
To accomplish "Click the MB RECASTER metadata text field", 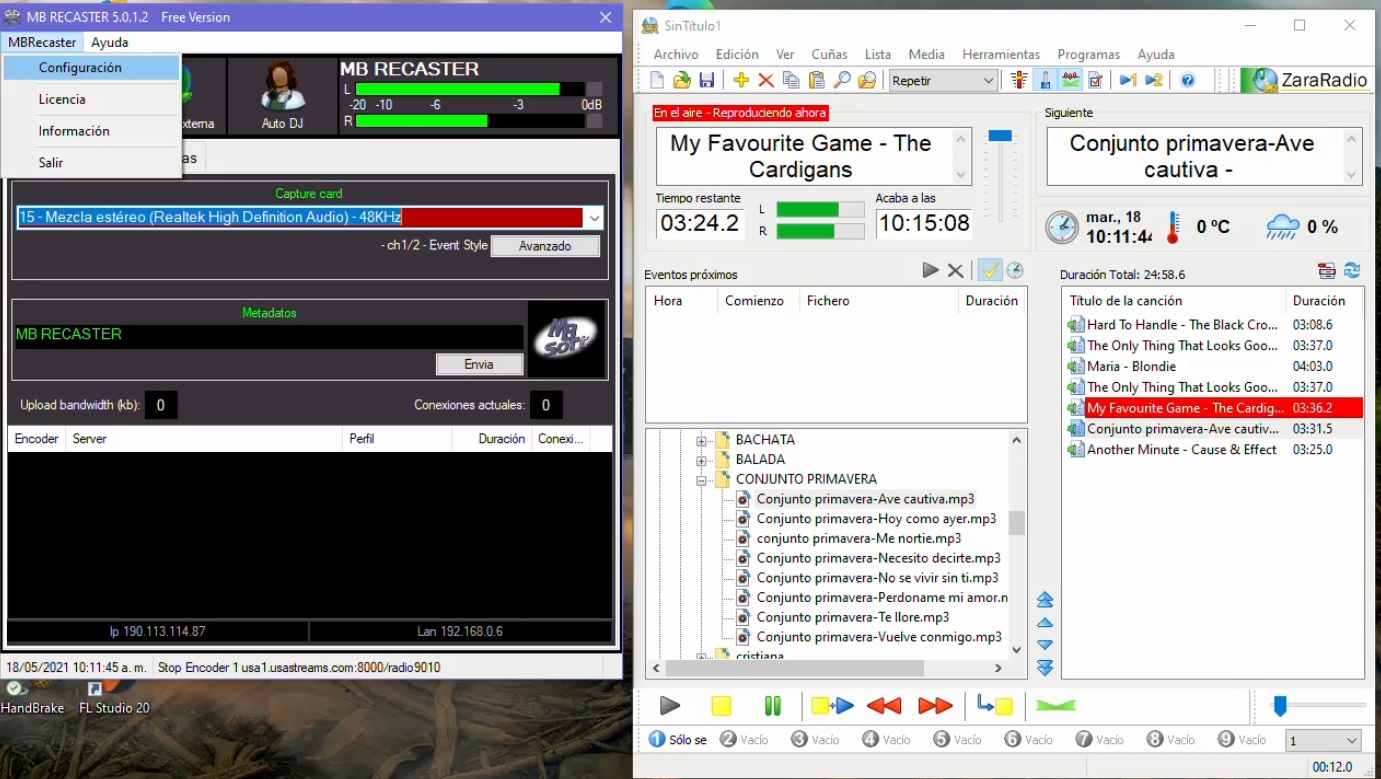I will pos(269,335).
